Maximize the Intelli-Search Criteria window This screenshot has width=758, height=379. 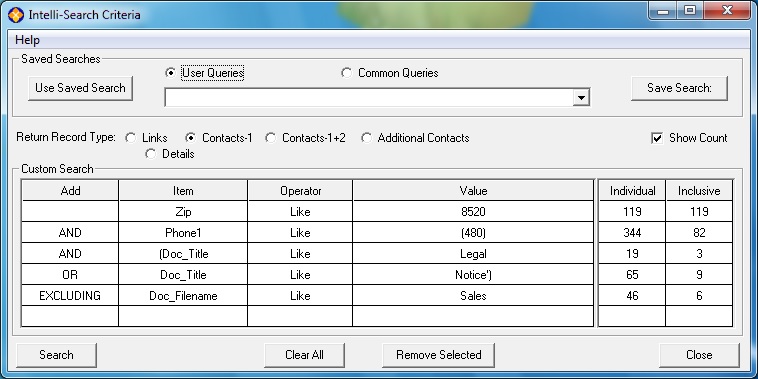pyautogui.click(x=690, y=11)
